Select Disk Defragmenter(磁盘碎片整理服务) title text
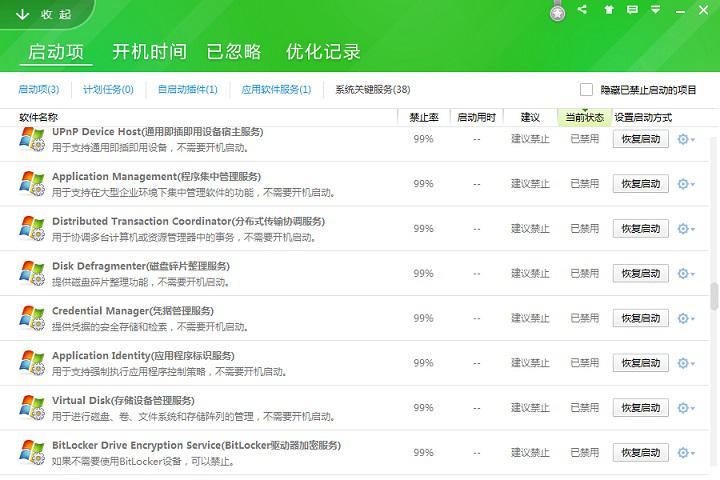This screenshot has width=720, height=480. tap(141, 266)
